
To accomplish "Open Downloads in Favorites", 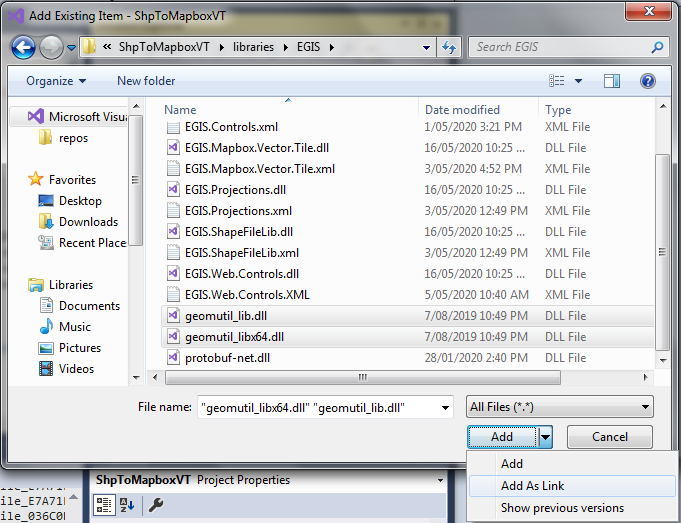I will pyautogui.click(x=78, y=222).
